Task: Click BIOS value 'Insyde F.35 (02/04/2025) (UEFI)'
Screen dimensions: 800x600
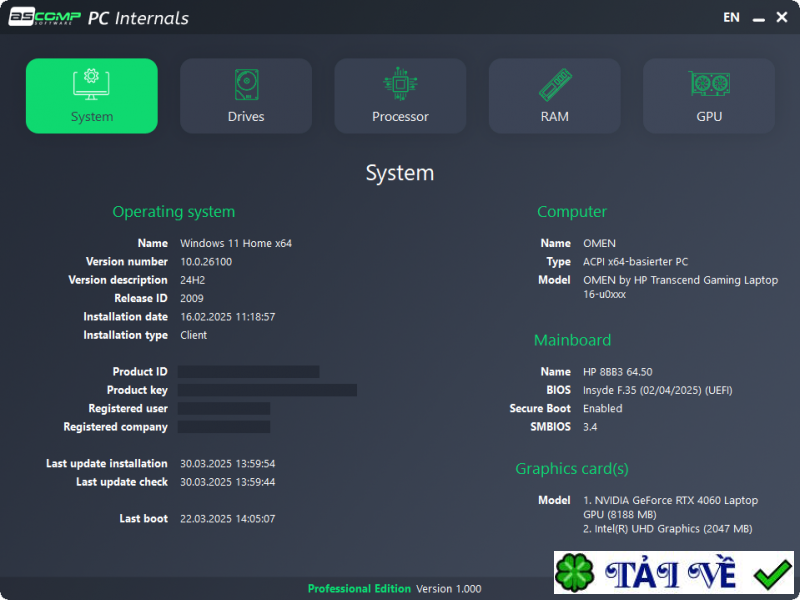Action: point(658,390)
